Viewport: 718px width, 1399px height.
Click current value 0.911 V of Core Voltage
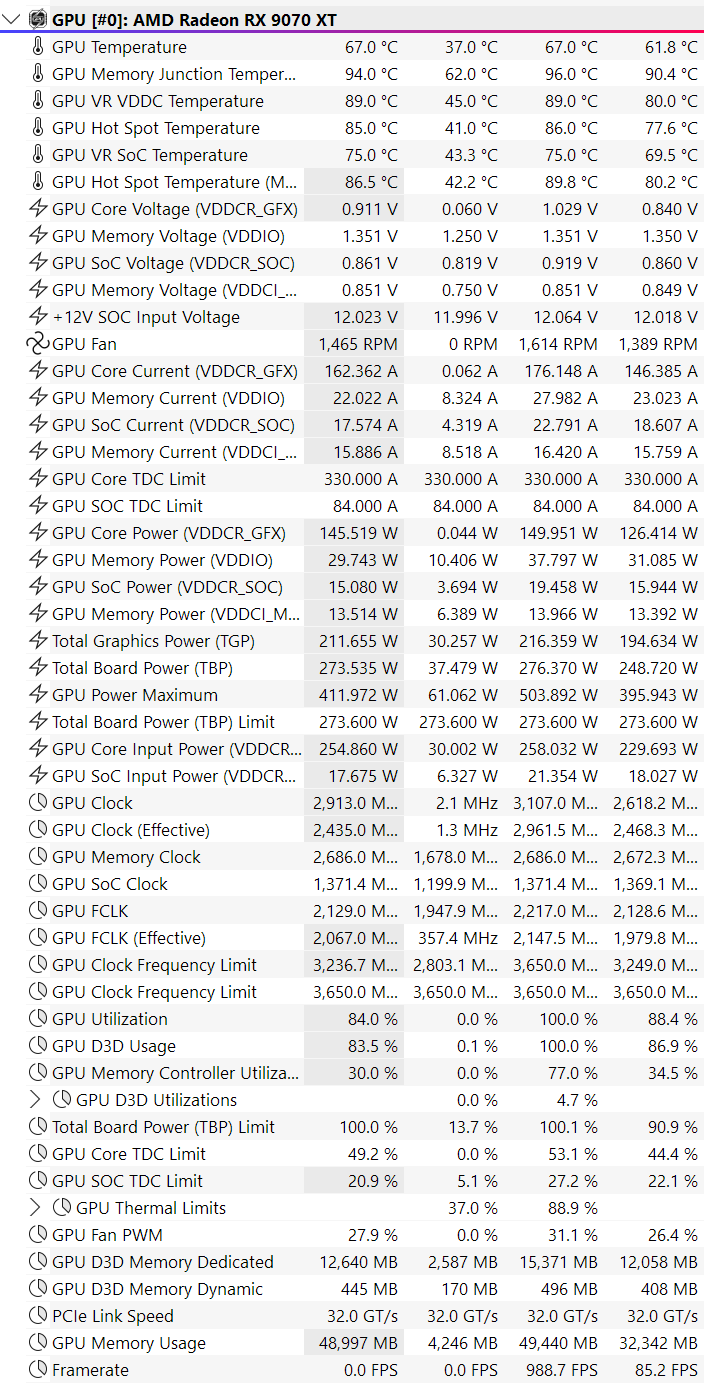pyautogui.click(x=370, y=209)
